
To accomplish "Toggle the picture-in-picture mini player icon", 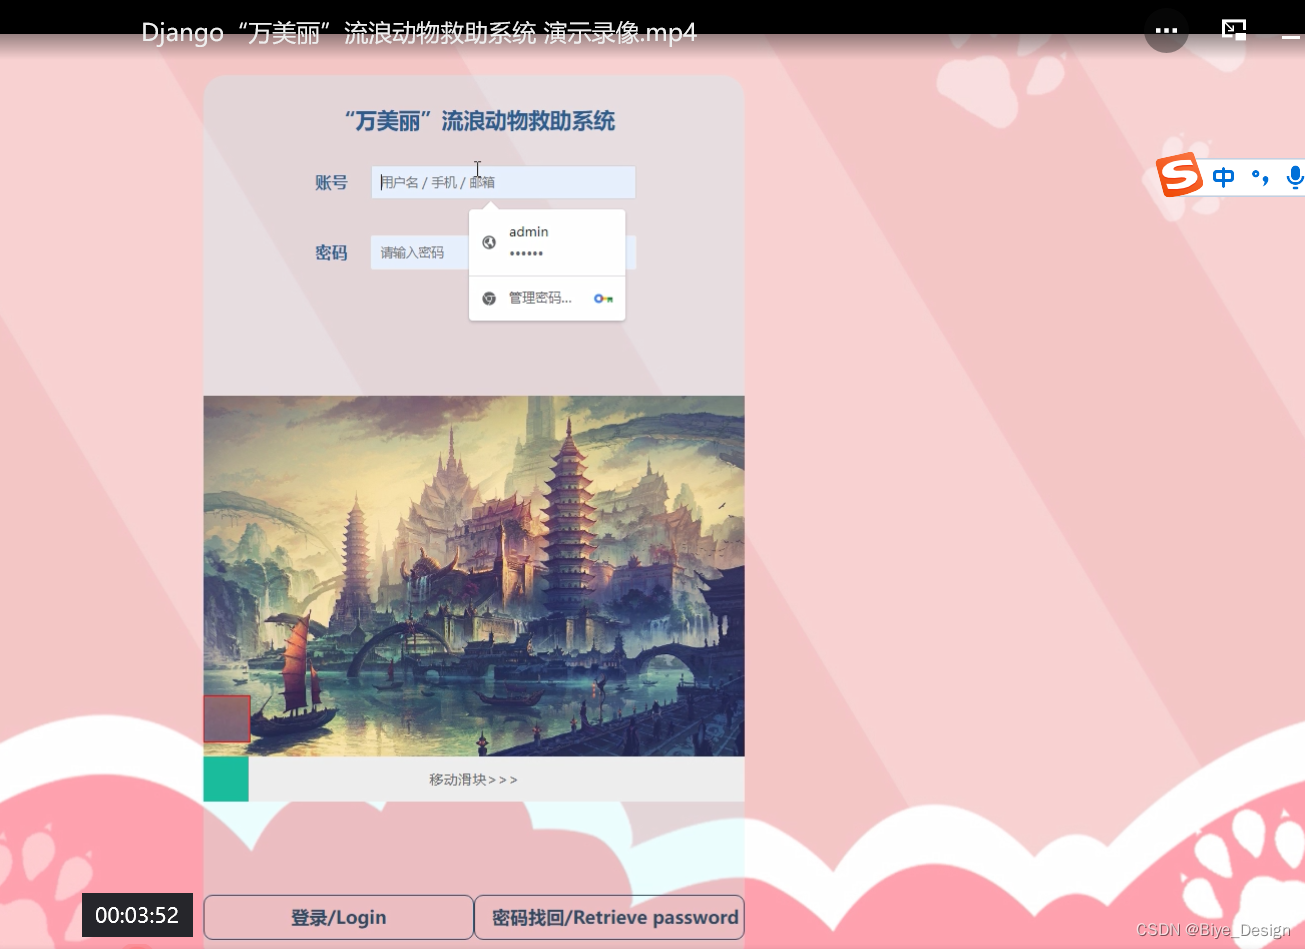I will pyautogui.click(x=1234, y=30).
